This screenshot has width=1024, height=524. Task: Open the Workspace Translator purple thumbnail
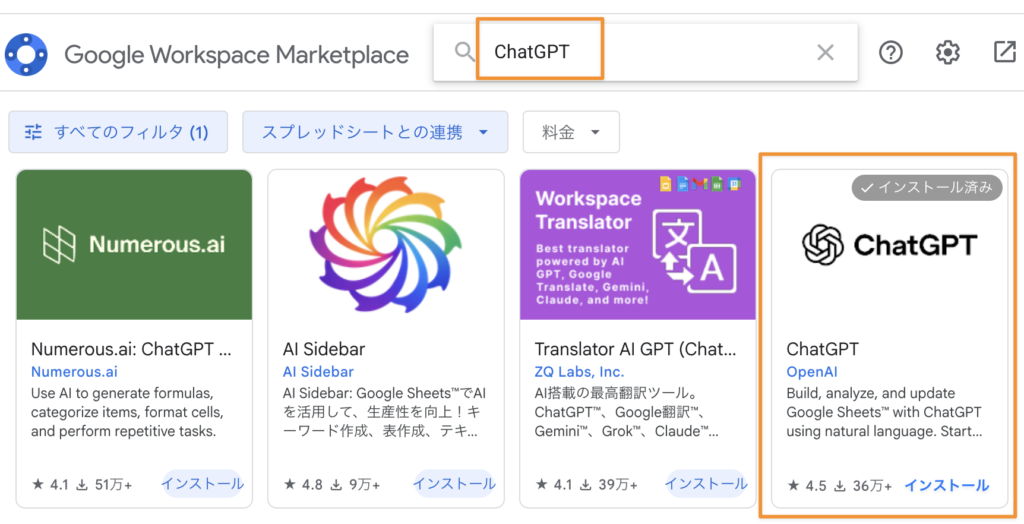coord(637,245)
